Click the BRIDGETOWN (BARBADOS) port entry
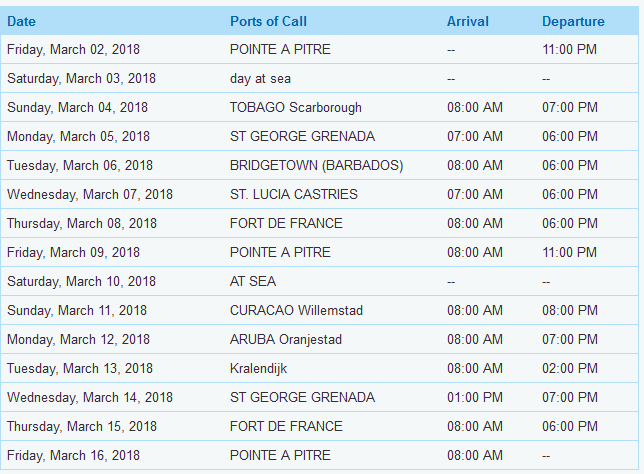Screen dimensions: 644x474 coord(316,165)
